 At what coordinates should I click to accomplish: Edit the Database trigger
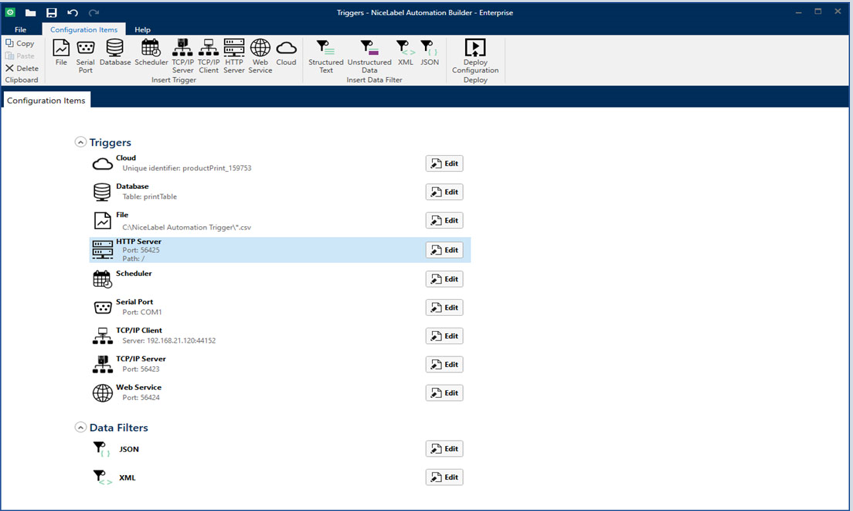(x=444, y=192)
